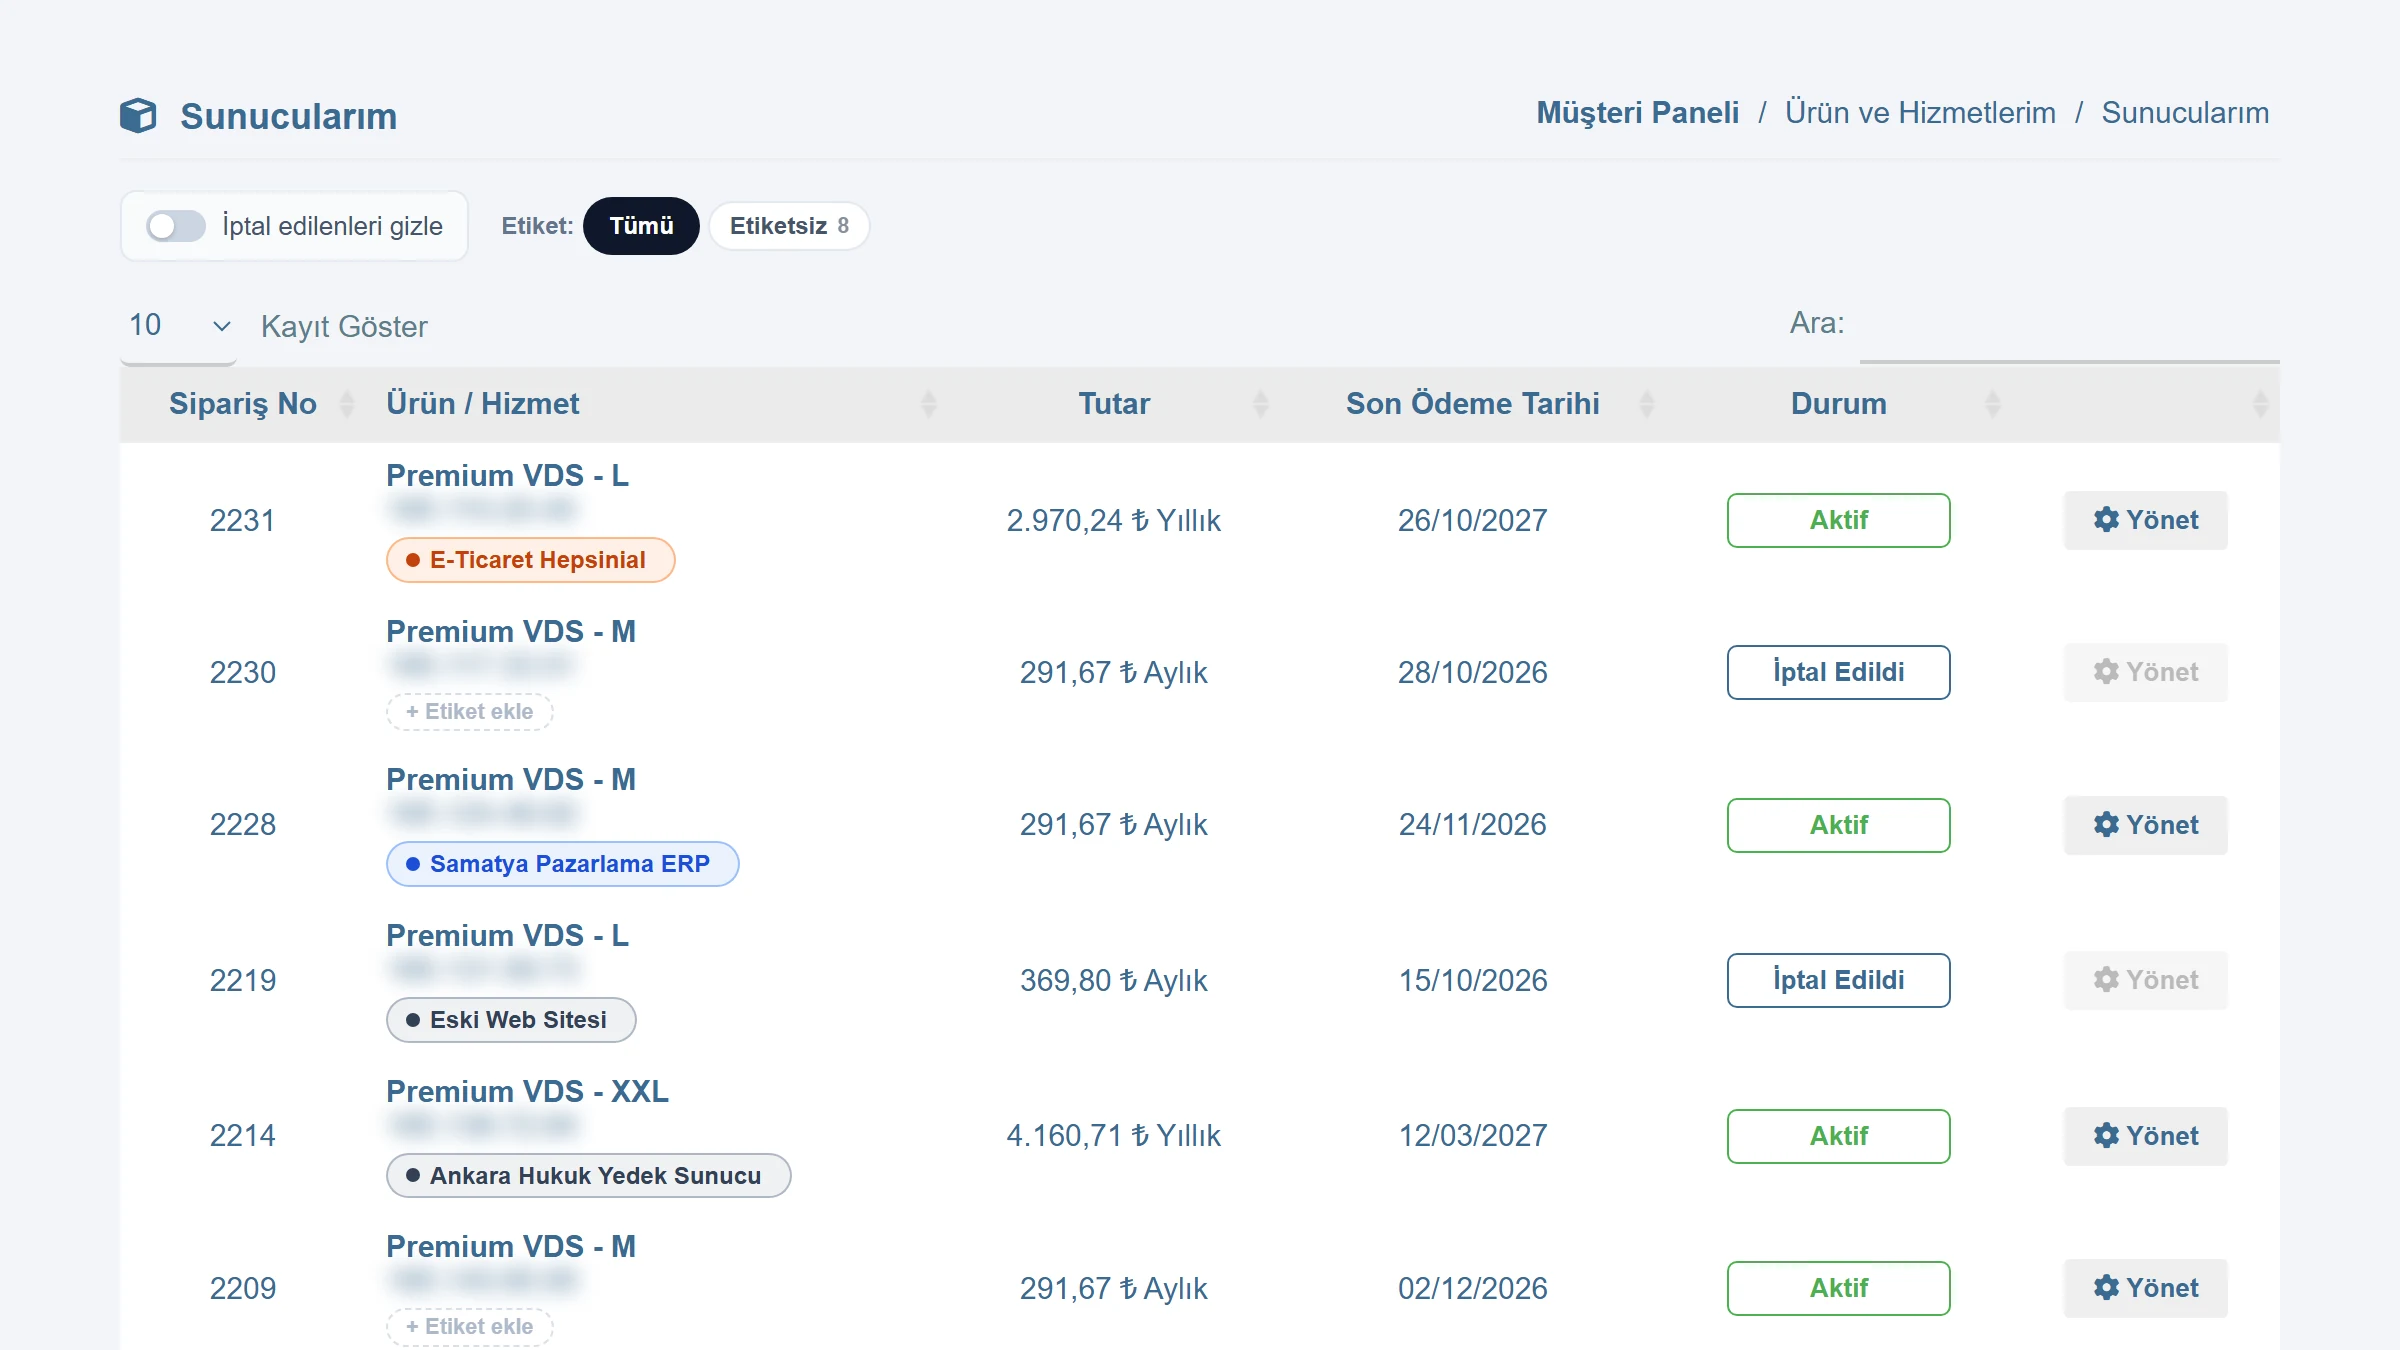
Task: Add label to order 2230
Action: (x=469, y=712)
